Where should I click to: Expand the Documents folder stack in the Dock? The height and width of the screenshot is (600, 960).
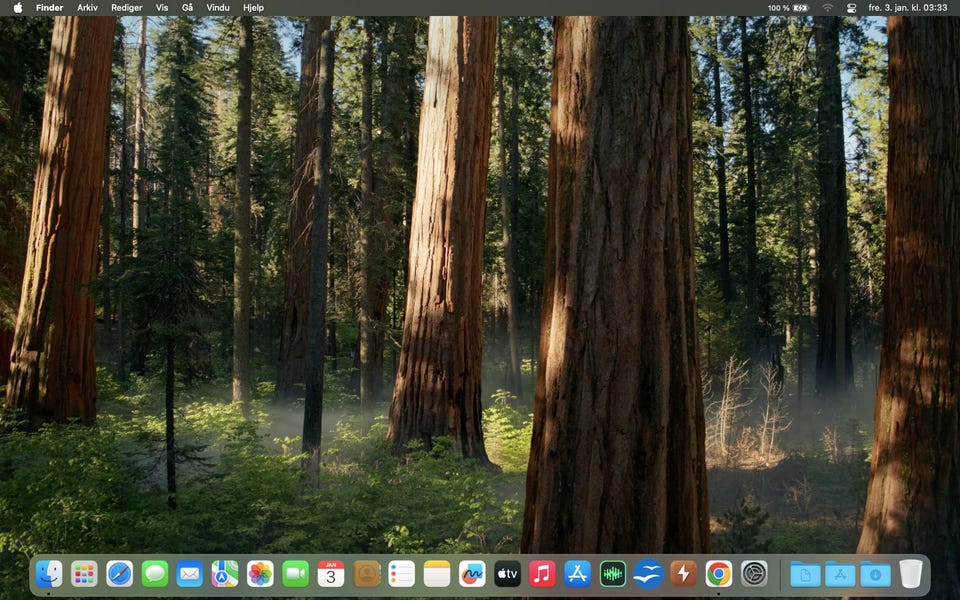[x=805, y=573]
